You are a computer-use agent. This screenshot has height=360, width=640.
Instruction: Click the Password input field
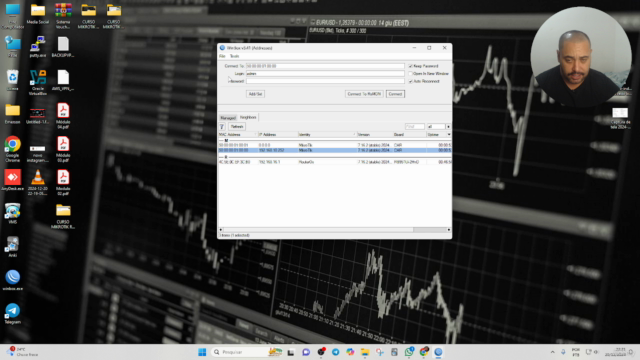[x=325, y=81]
